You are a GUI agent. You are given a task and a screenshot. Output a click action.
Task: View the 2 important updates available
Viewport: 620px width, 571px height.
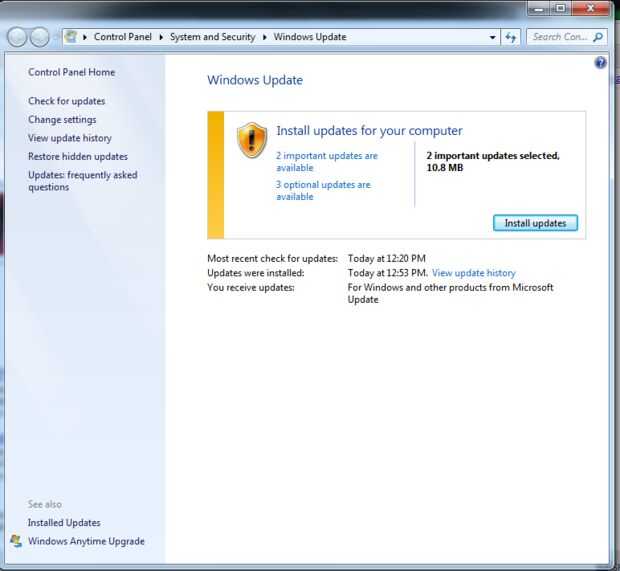click(x=327, y=162)
